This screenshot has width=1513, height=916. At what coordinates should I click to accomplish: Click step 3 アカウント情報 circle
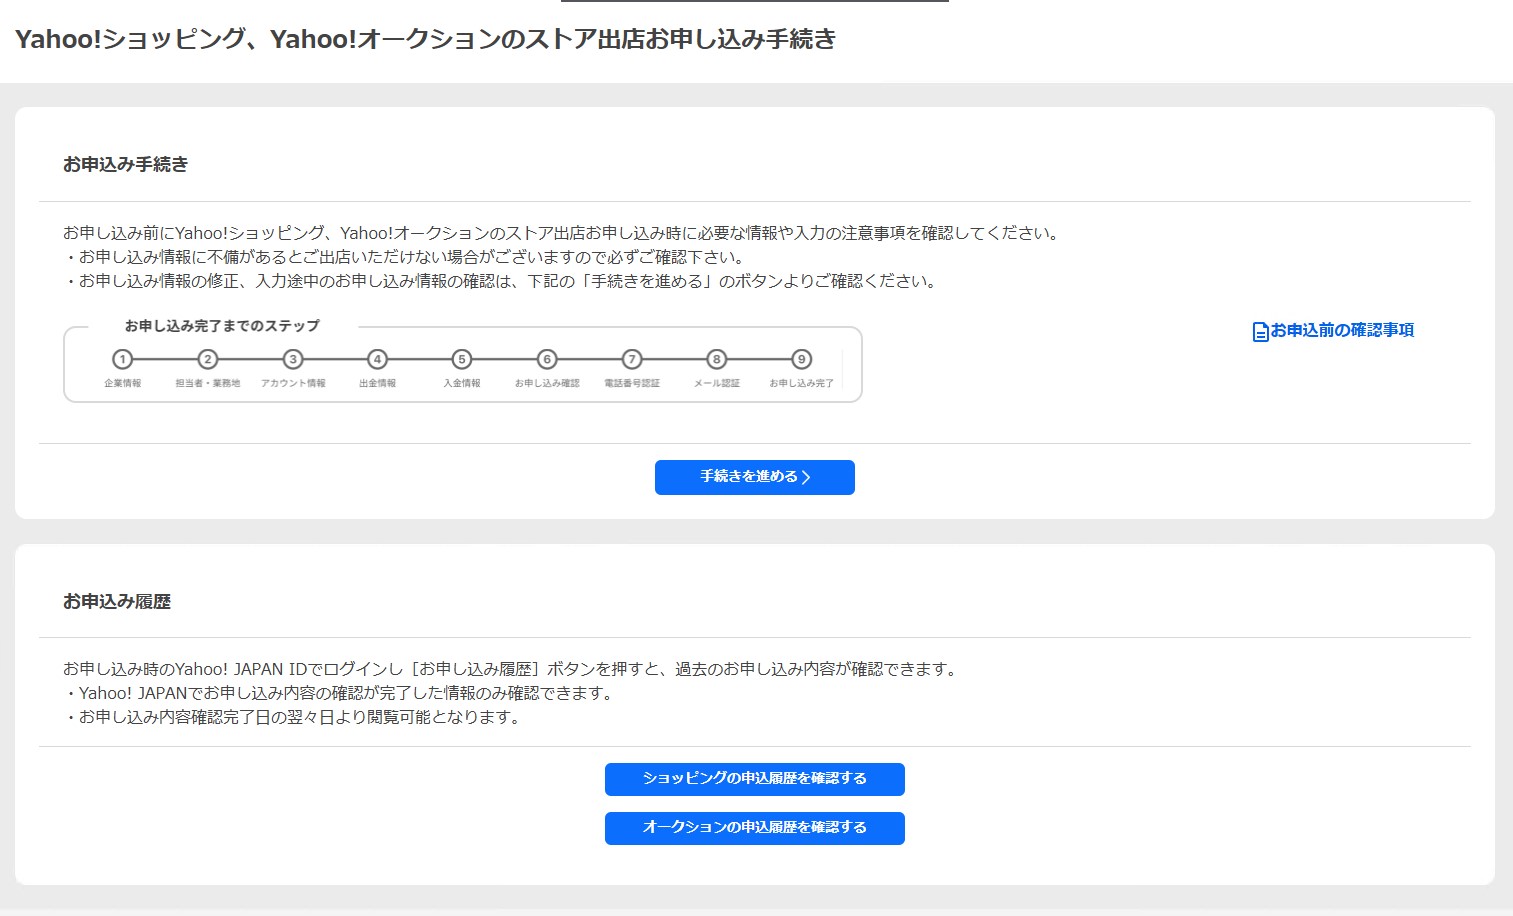293,359
